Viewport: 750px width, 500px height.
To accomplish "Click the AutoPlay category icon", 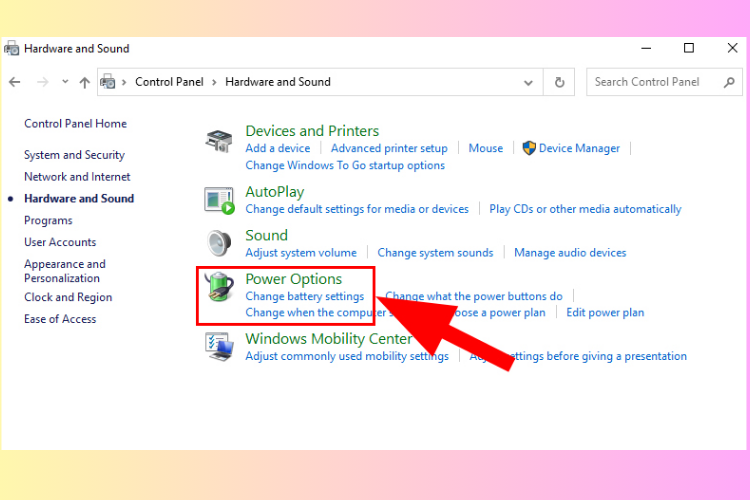I will [219, 200].
